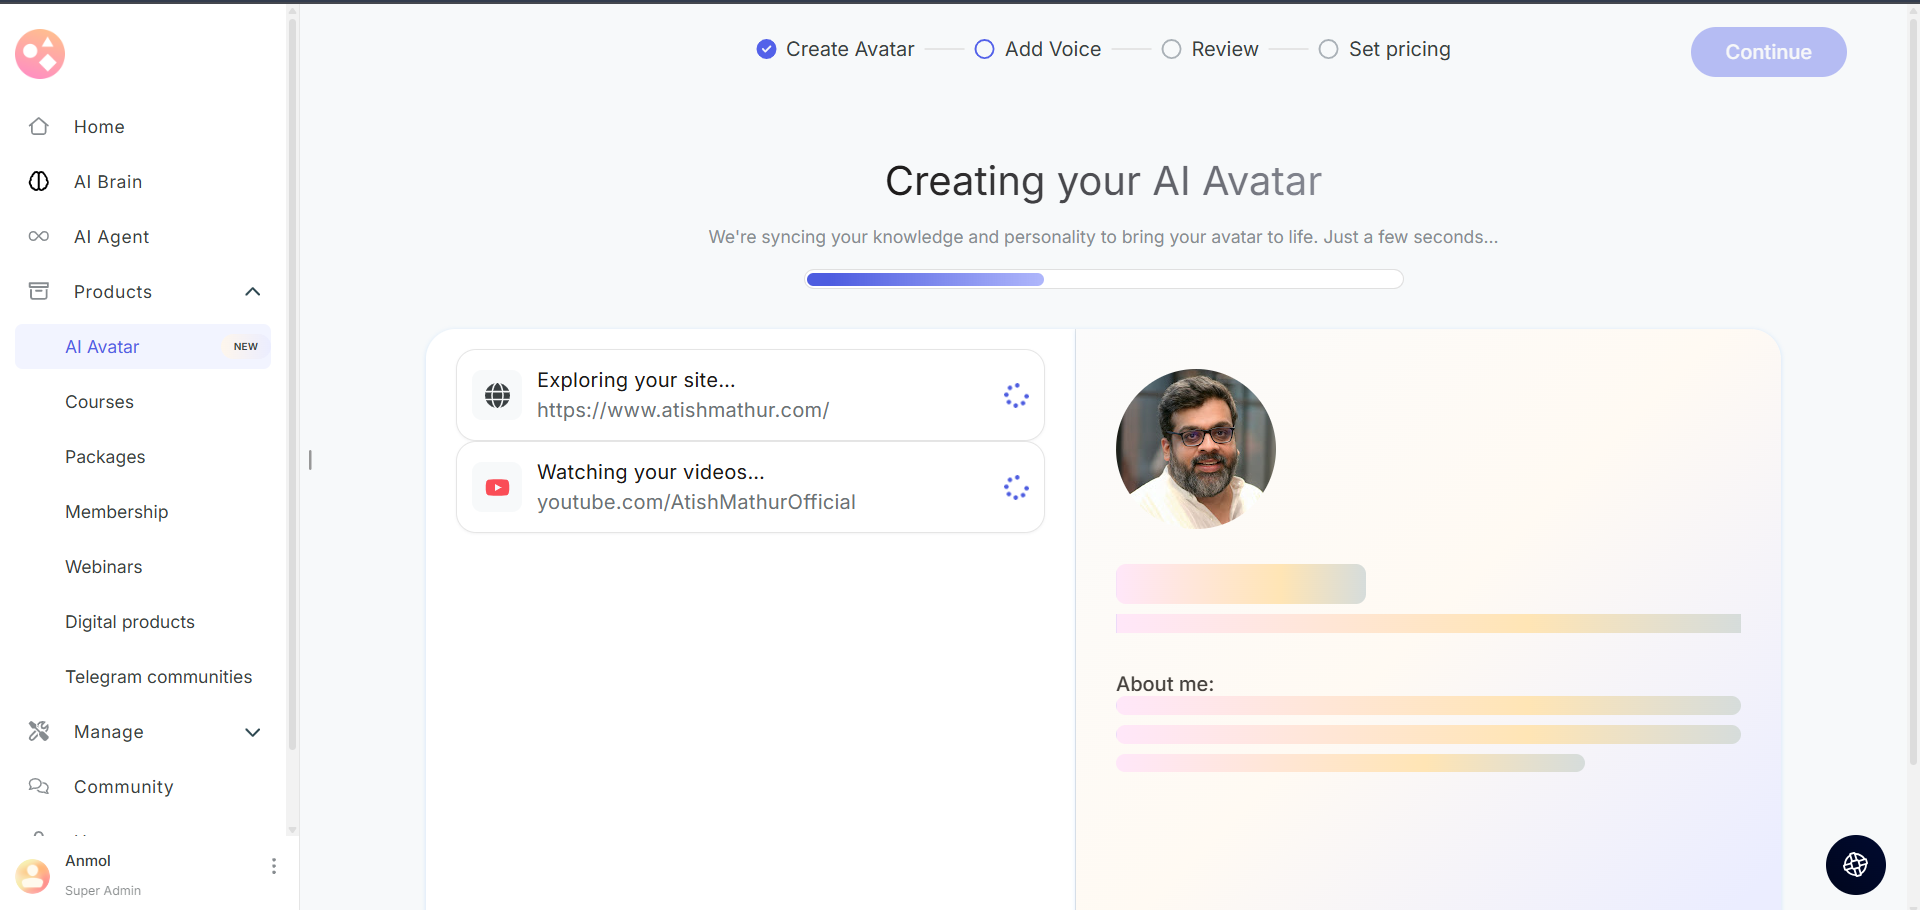The image size is (1920, 910).
Task: Go to Courses in the sidebar
Action: click(100, 402)
